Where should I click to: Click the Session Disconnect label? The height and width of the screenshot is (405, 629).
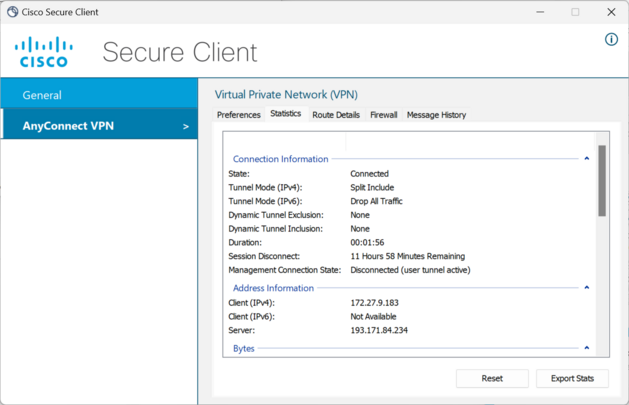(264, 256)
